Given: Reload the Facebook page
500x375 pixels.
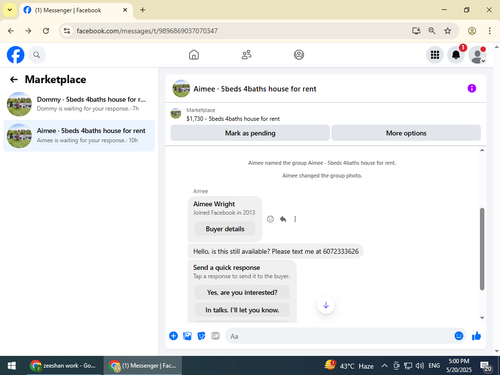Looking at the screenshot, I should (46, 31).
